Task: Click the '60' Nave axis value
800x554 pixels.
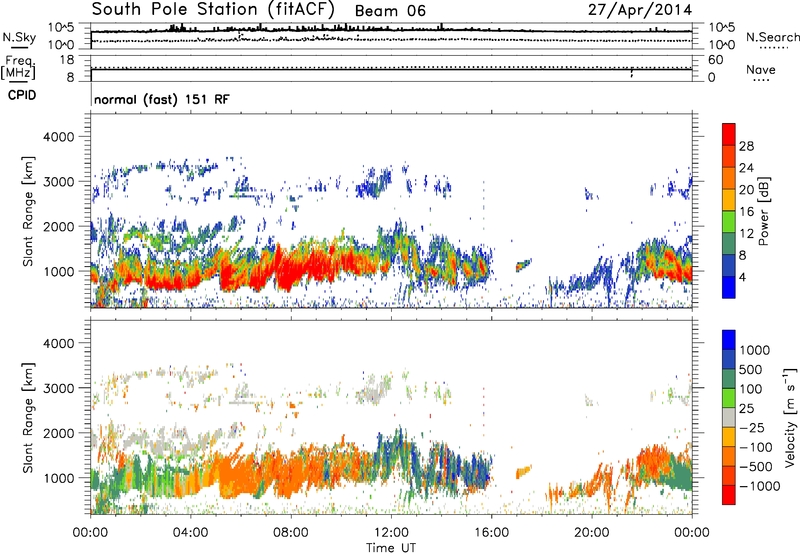Action: 715,60
